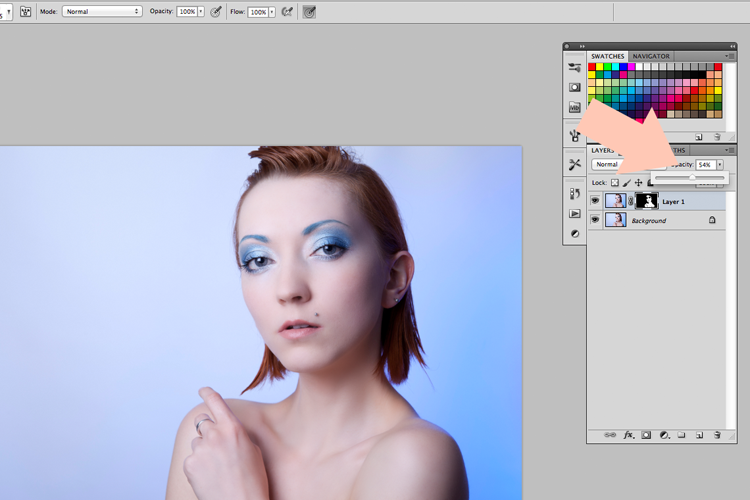Open the Actions play-button panel icon
Viewport: 750px width, 500px height.
[x=574, y=213]
